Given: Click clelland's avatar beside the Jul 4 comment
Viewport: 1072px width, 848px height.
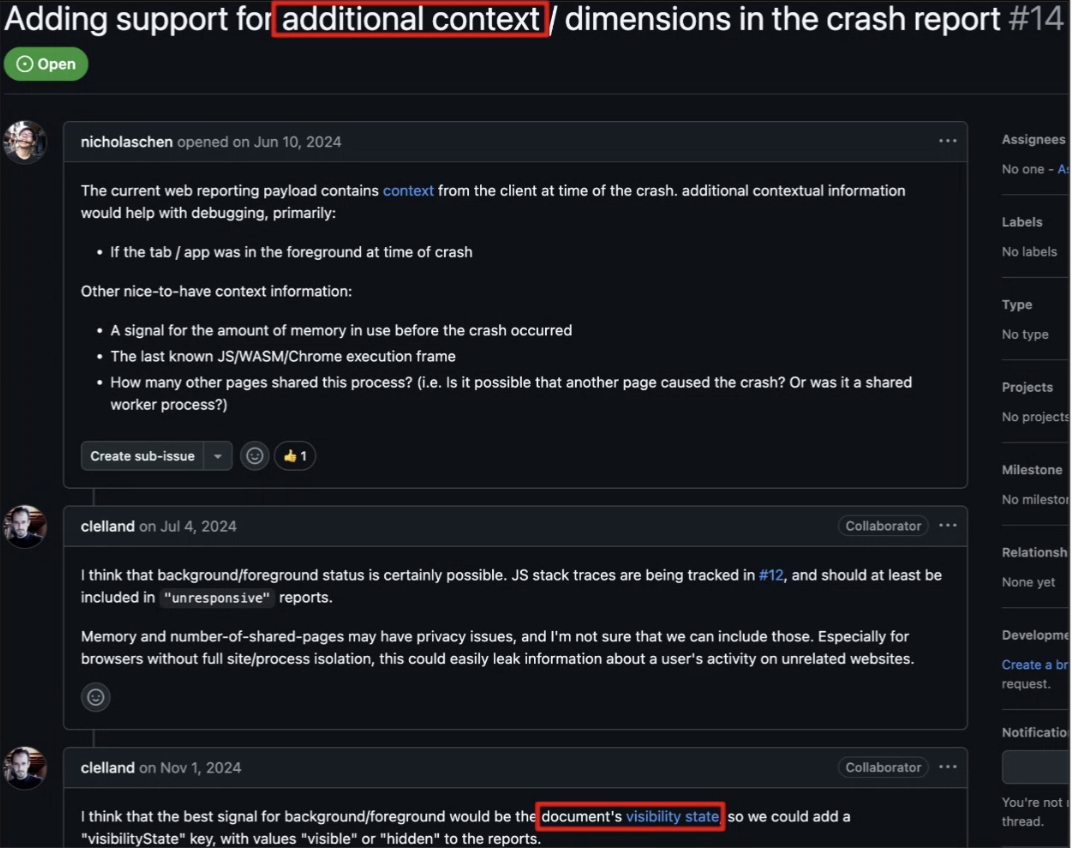Looking at the screenshot, I should (x=25, y=527).
